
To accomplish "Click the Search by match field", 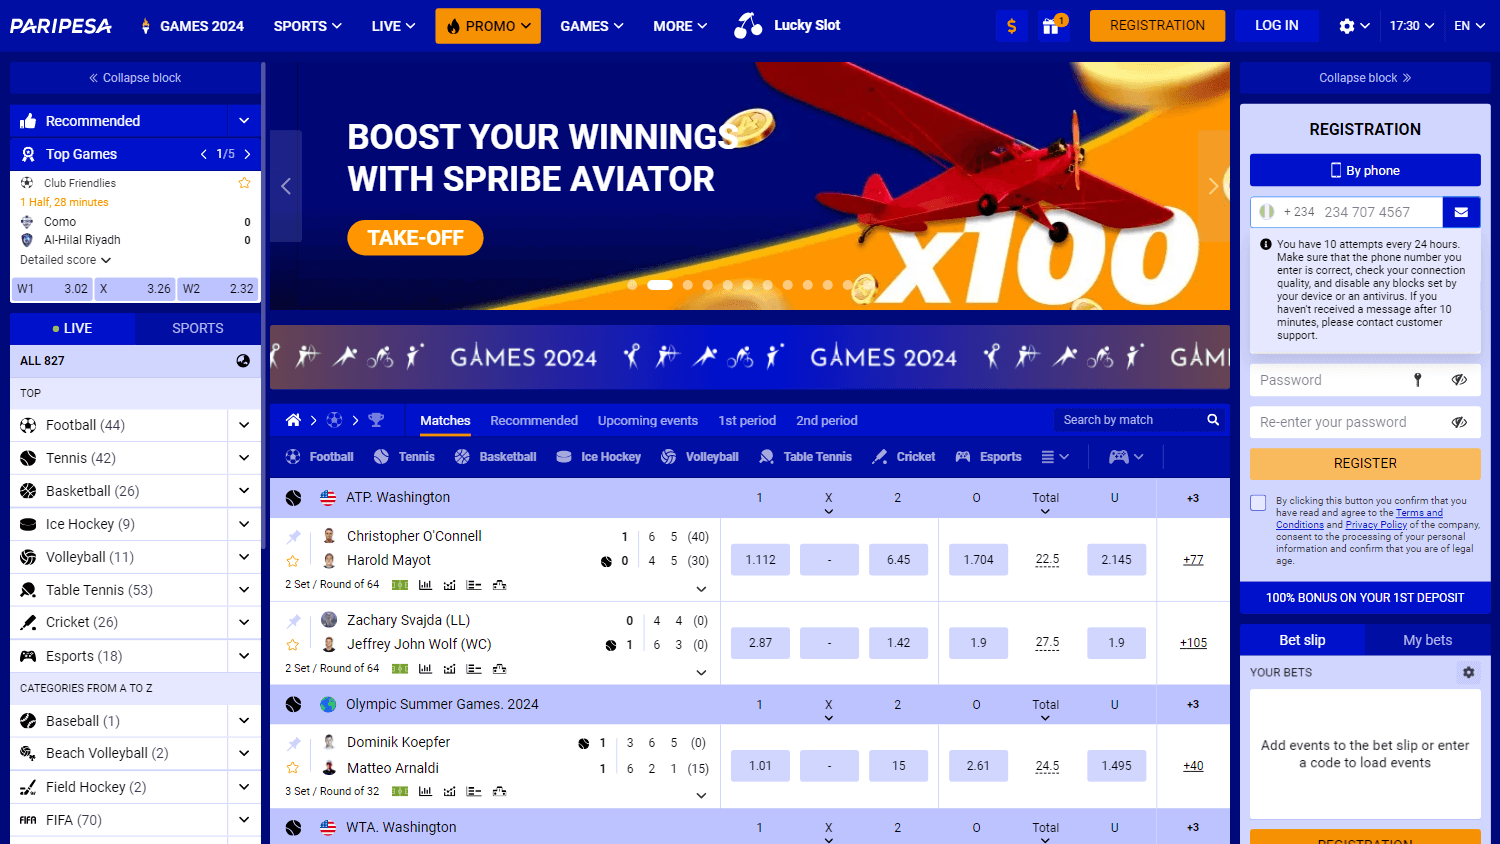I will tap(1129, 420).
